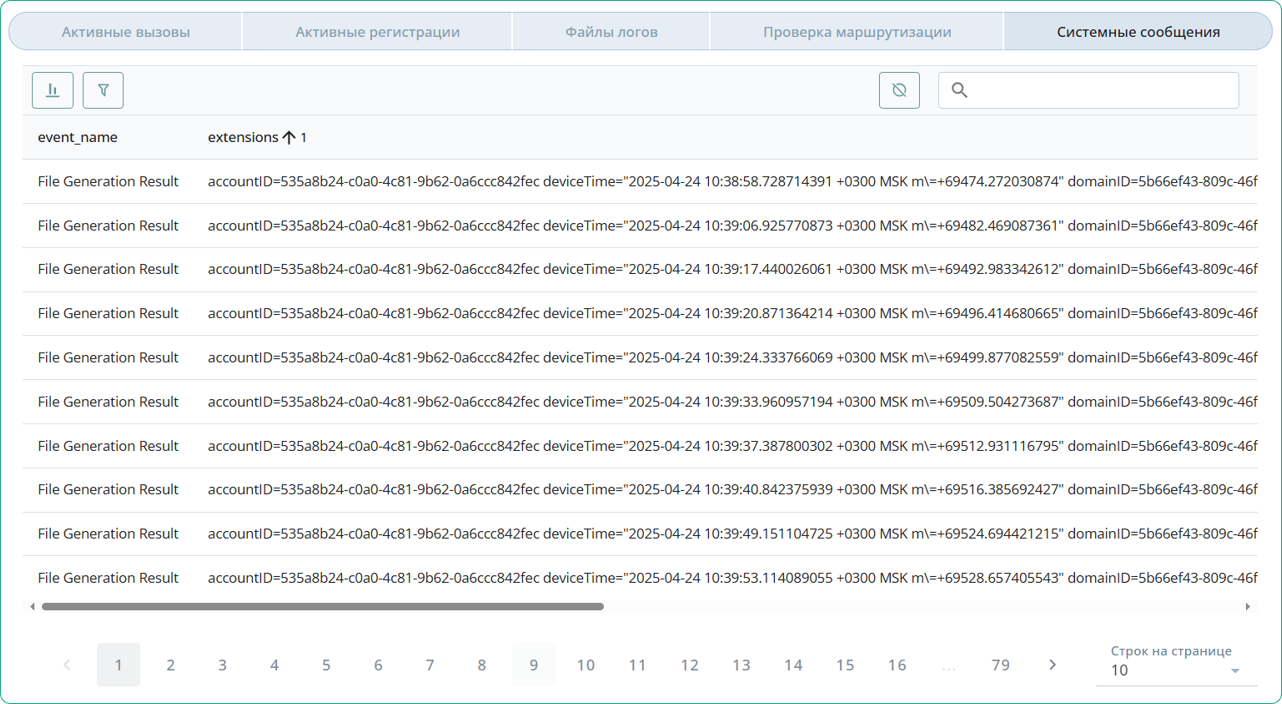Open the Файлы логов tab
Screen dimensions: 1282x704
coord(611,32)
